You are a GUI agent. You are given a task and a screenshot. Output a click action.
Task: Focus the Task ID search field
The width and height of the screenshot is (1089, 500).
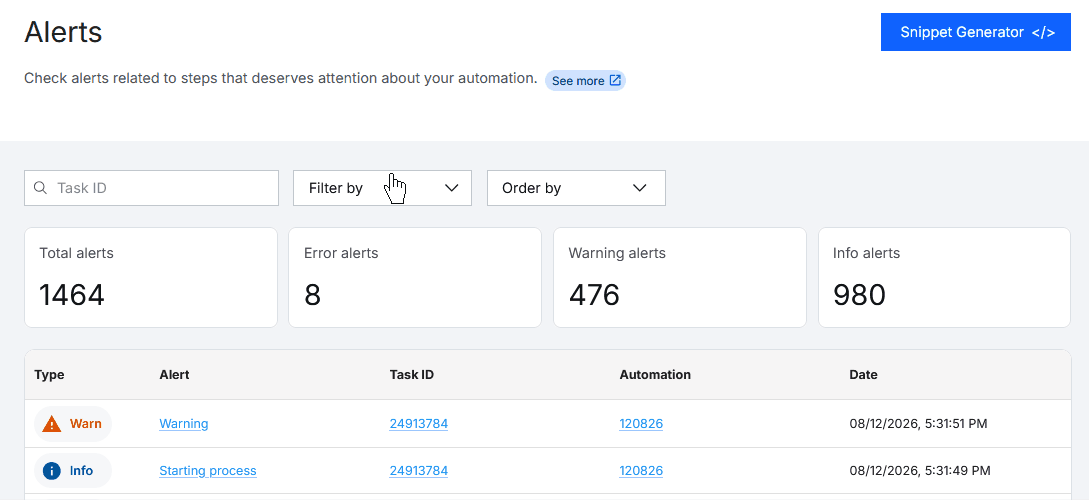click(x=151, y=188)
